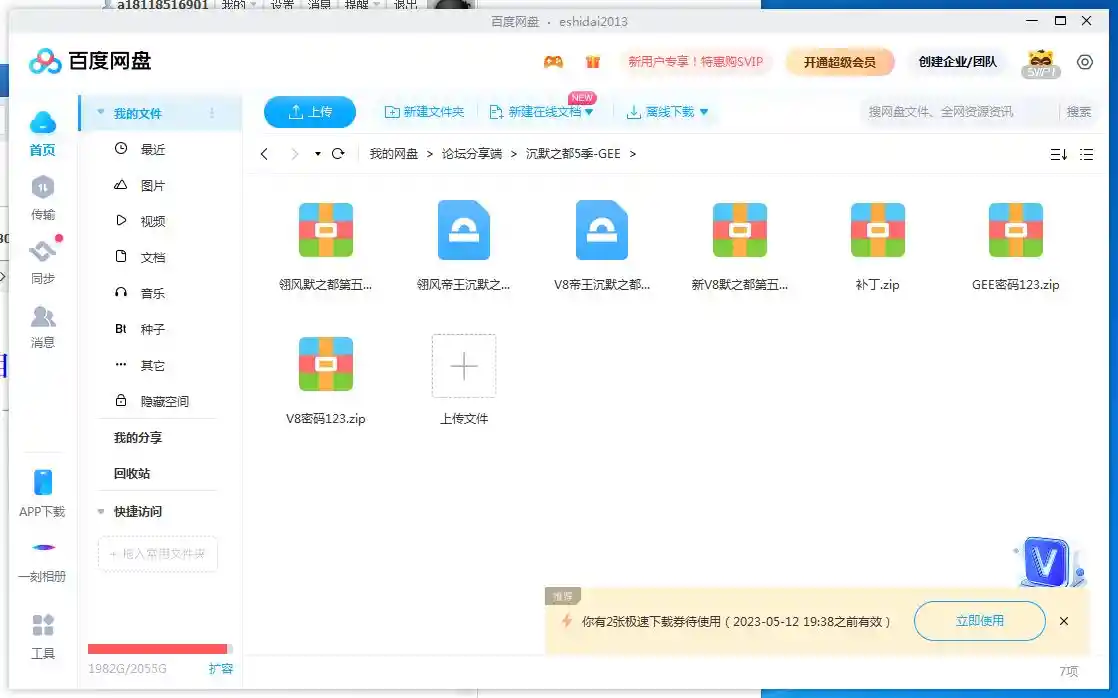Select V8密码123.zip file
Screen dimensions: 1118x698
point(326,380)
